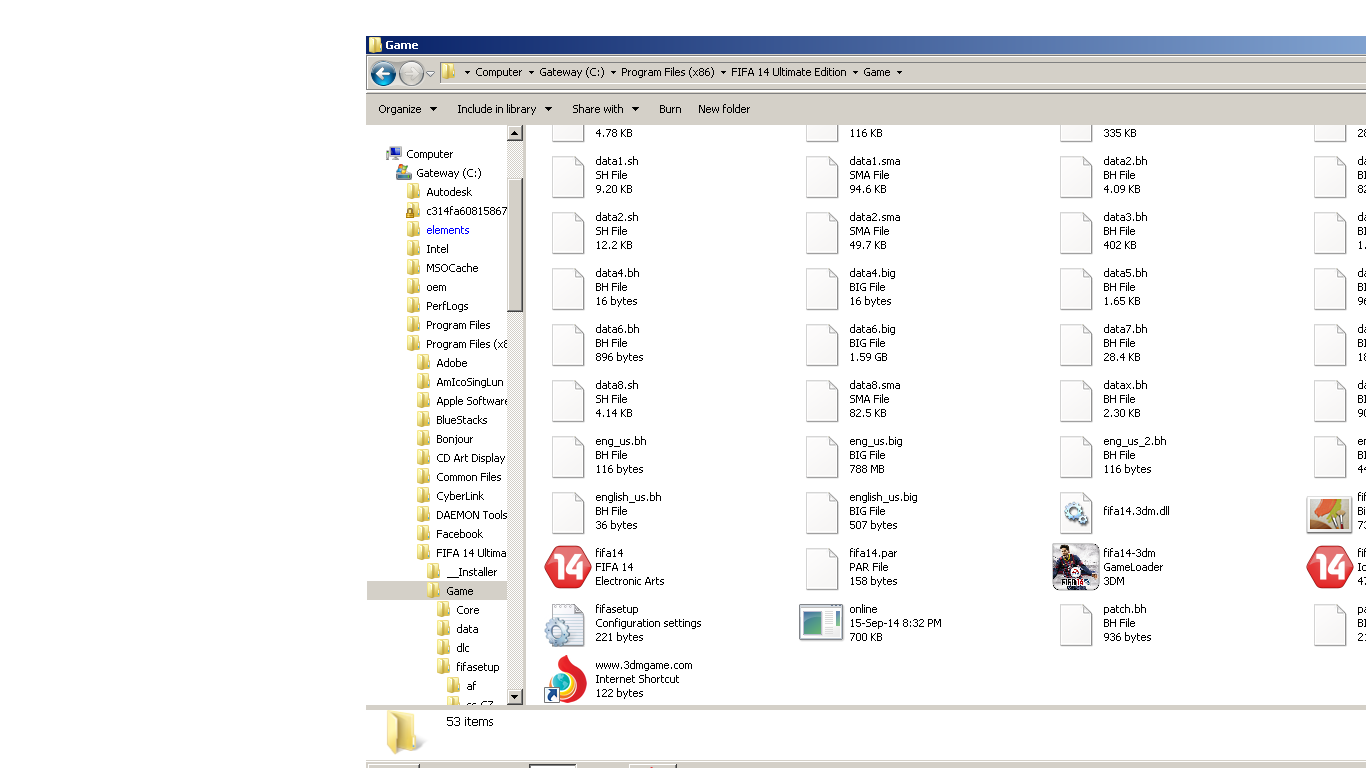This screenshot has height=768, width=1366.
Task: Go to FIFA 14 Ultimate Edition breadcrumb
Action: (x=789, y=72)
